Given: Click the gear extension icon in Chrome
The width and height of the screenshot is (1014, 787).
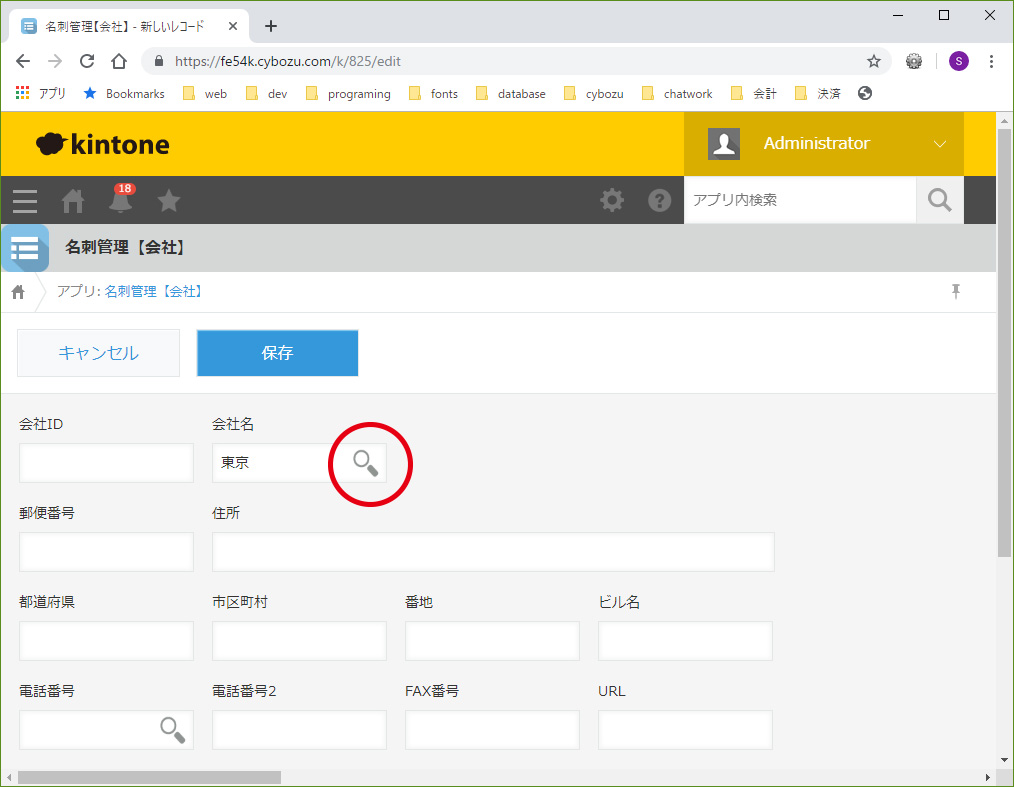Looking at the screenshot, I should (914, 61).
